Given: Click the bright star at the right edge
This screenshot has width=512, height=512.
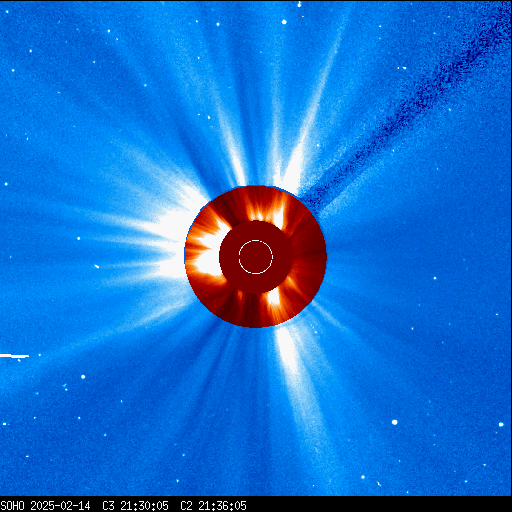Looking at the screenshot, I should click(x=501, y=424).
